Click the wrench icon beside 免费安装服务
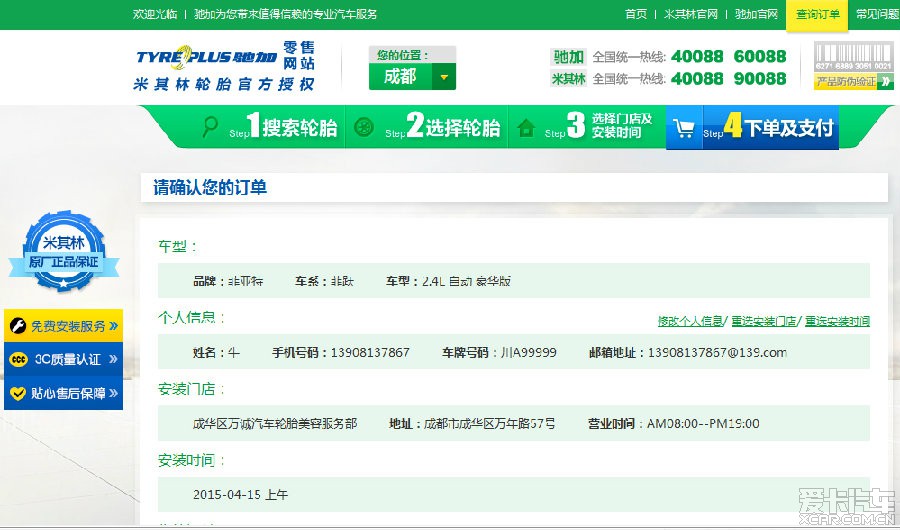 [x=18, y=326]
